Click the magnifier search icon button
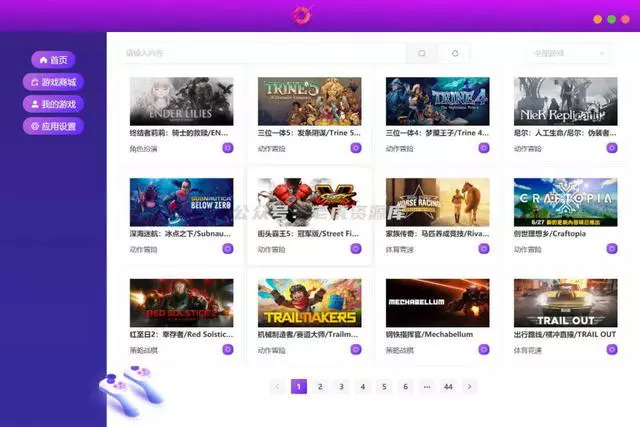This screenshot has width=640, height=427. pos(422,53)
